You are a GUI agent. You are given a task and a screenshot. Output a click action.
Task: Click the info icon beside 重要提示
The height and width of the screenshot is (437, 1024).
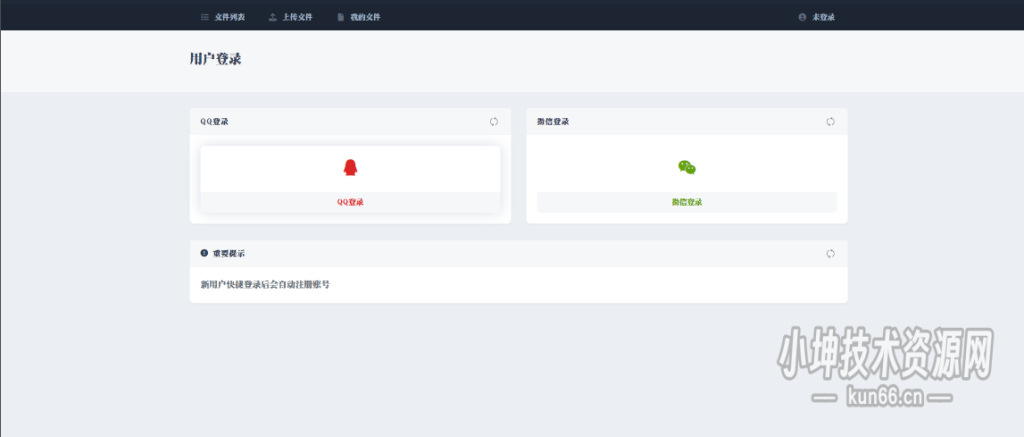pos(204,253)
